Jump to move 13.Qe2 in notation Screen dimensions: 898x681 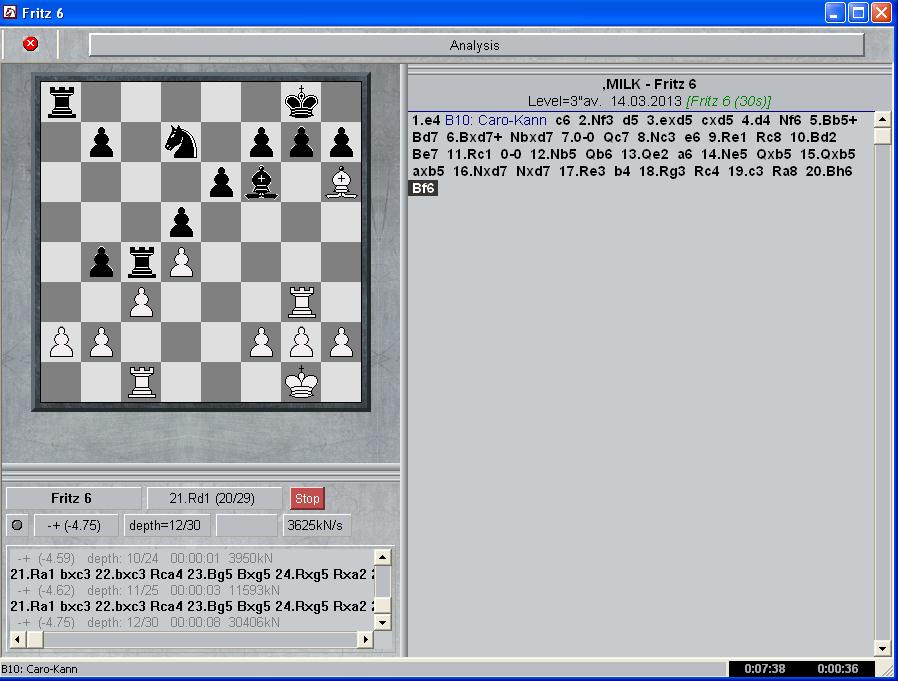[x=644, y=154]
